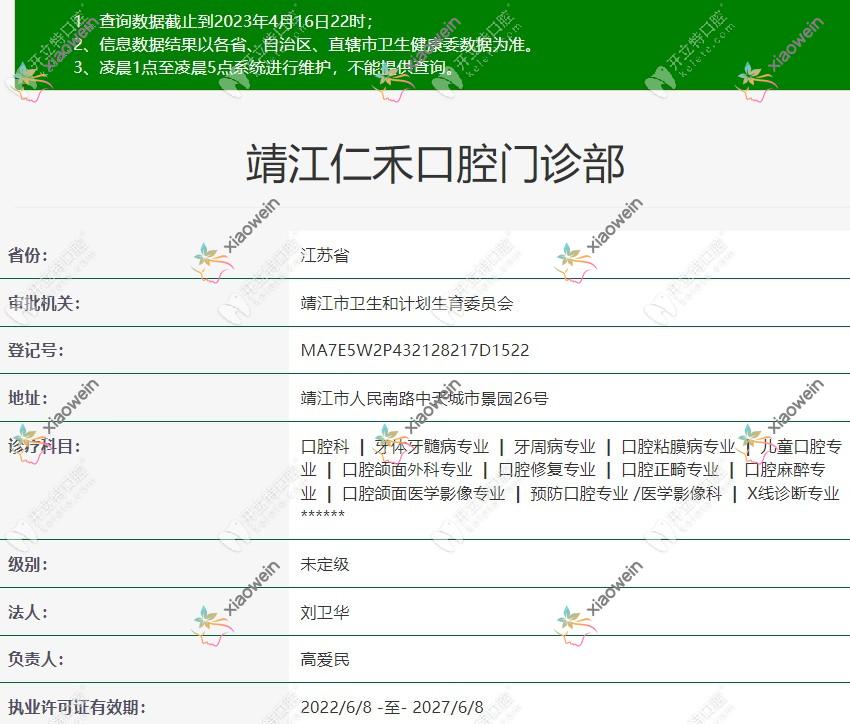Viewport: 850px width, 724px height.
Task: Click notice line 查询数据截止到2023年4月16日22时
Action: tap(224, 21)
